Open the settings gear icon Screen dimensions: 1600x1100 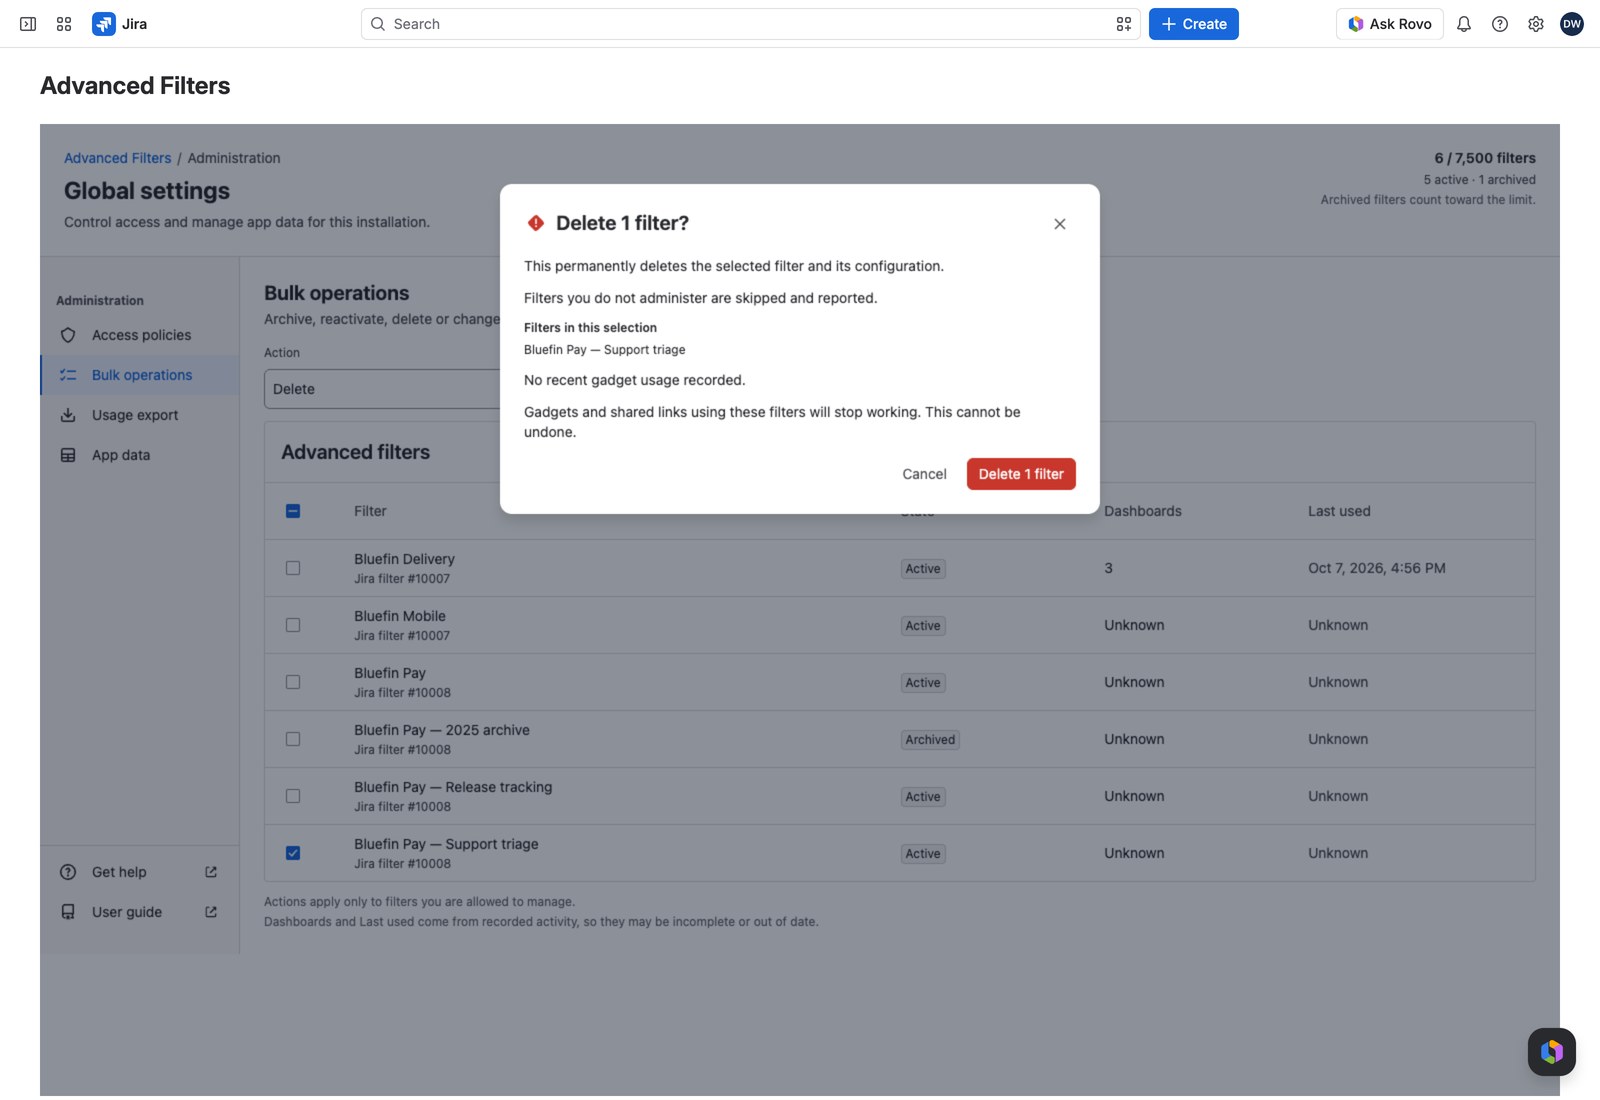click(1536, 24)
